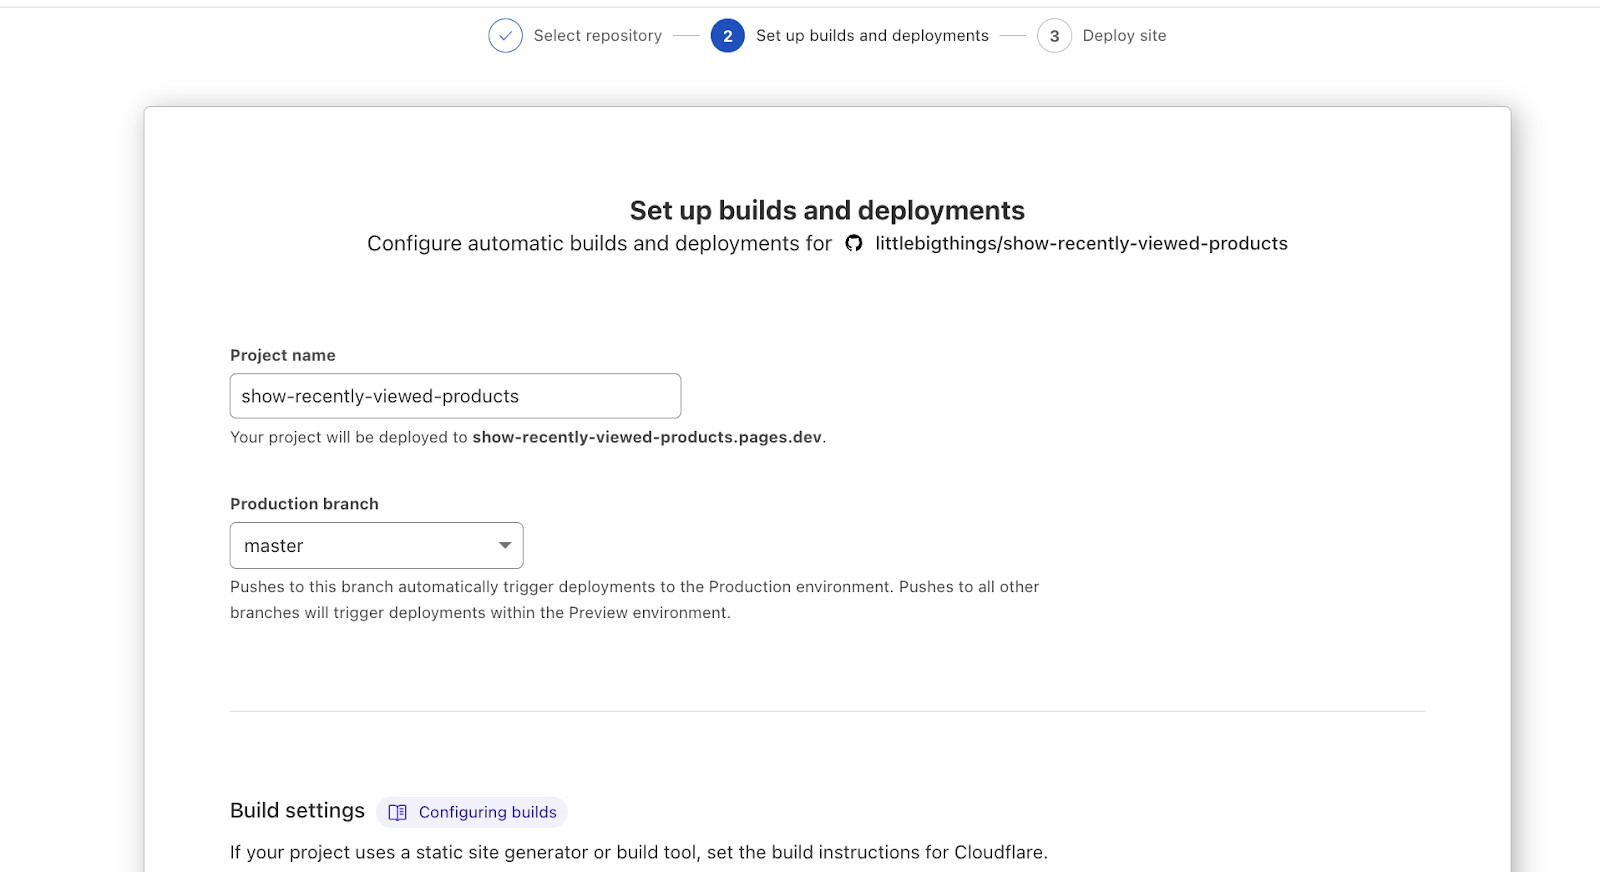This screenshot has height=872, width=1600.
Task: Open the Production branch dropdown
Action: (376, 546)
